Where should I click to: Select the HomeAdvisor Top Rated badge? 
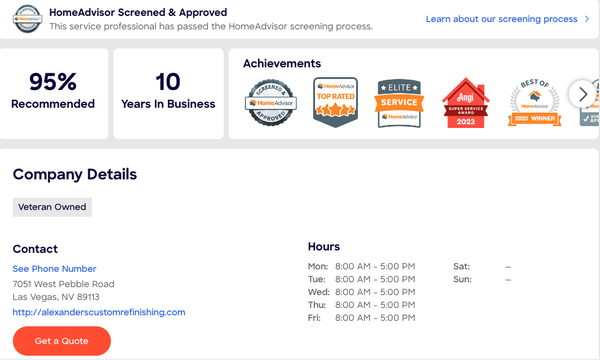coord(336,102)
